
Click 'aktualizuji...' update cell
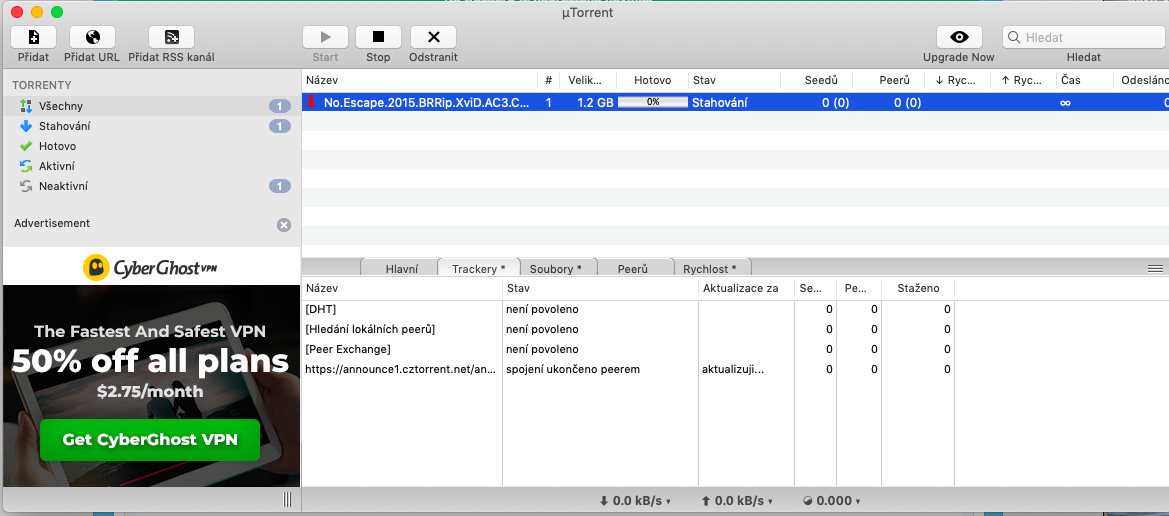733,369
